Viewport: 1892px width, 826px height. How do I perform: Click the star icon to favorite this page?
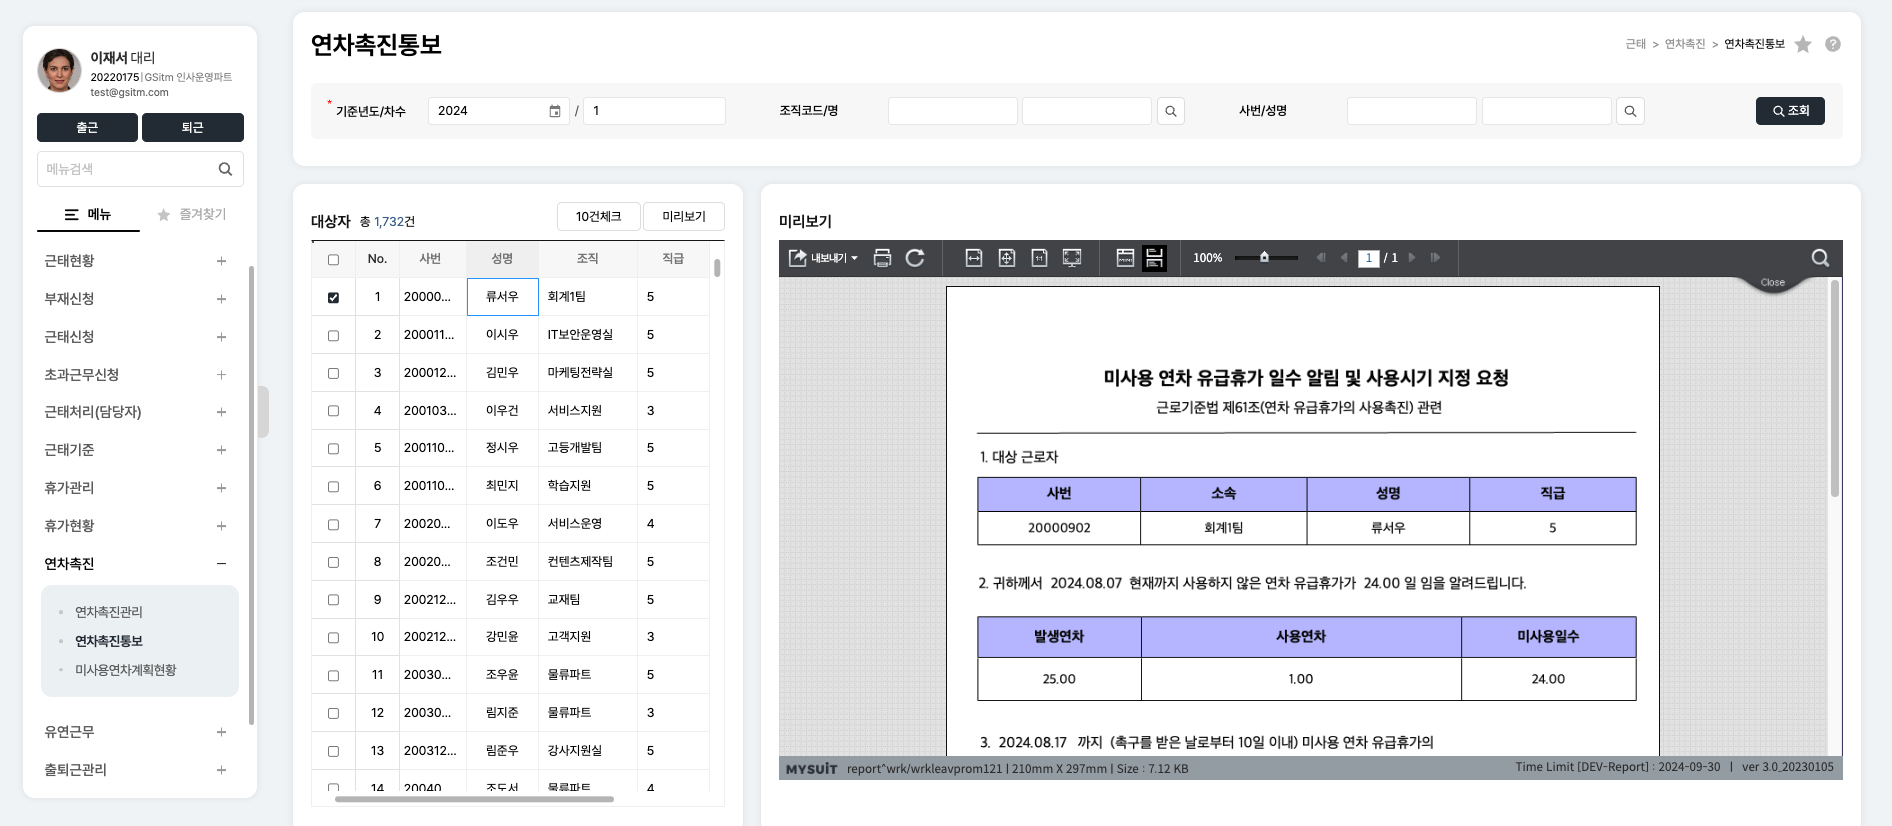click(1803, 44)
